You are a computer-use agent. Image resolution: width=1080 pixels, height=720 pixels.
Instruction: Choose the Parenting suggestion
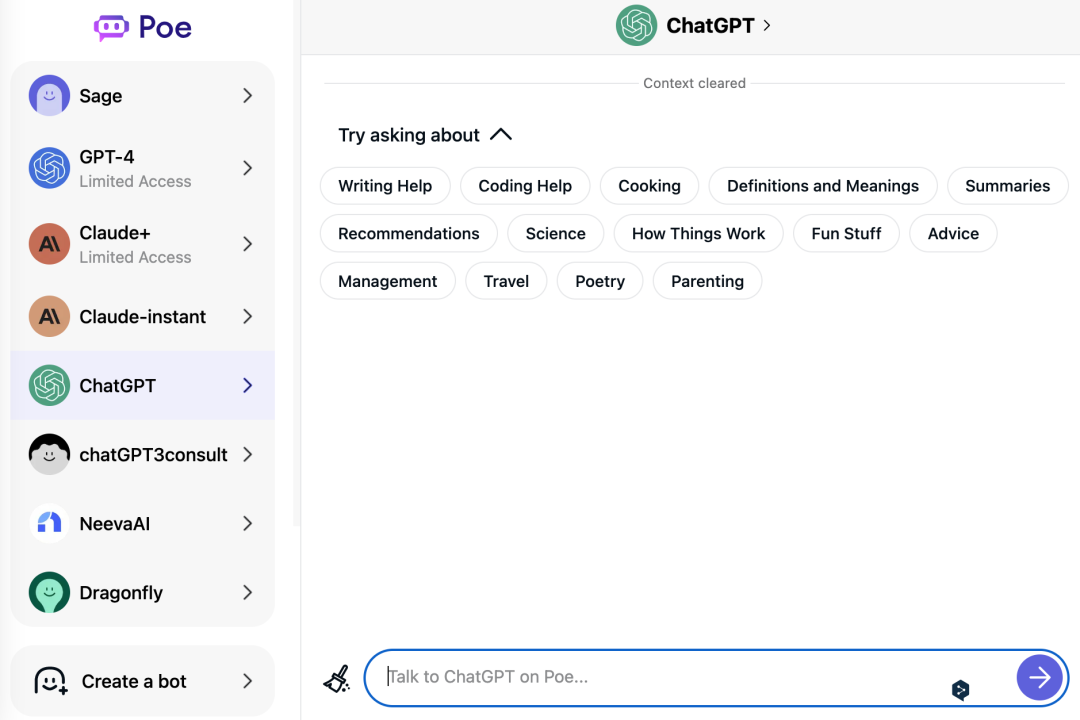click(x=707, y=281)
